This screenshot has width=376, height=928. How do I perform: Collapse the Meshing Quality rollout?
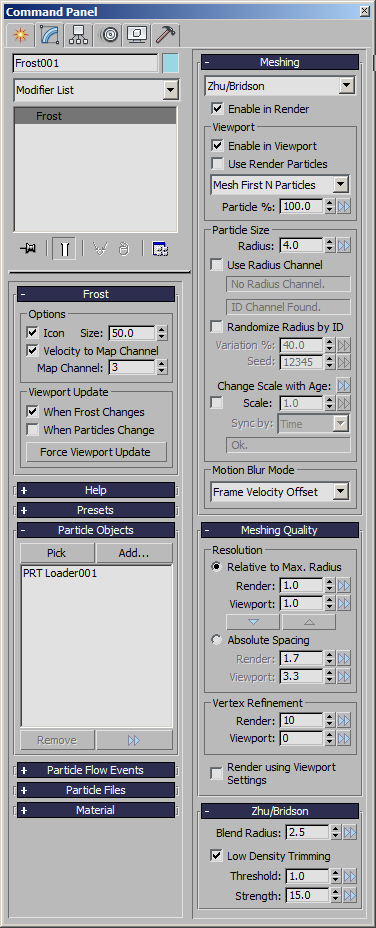pyautogui.click(x=280, y=530)
